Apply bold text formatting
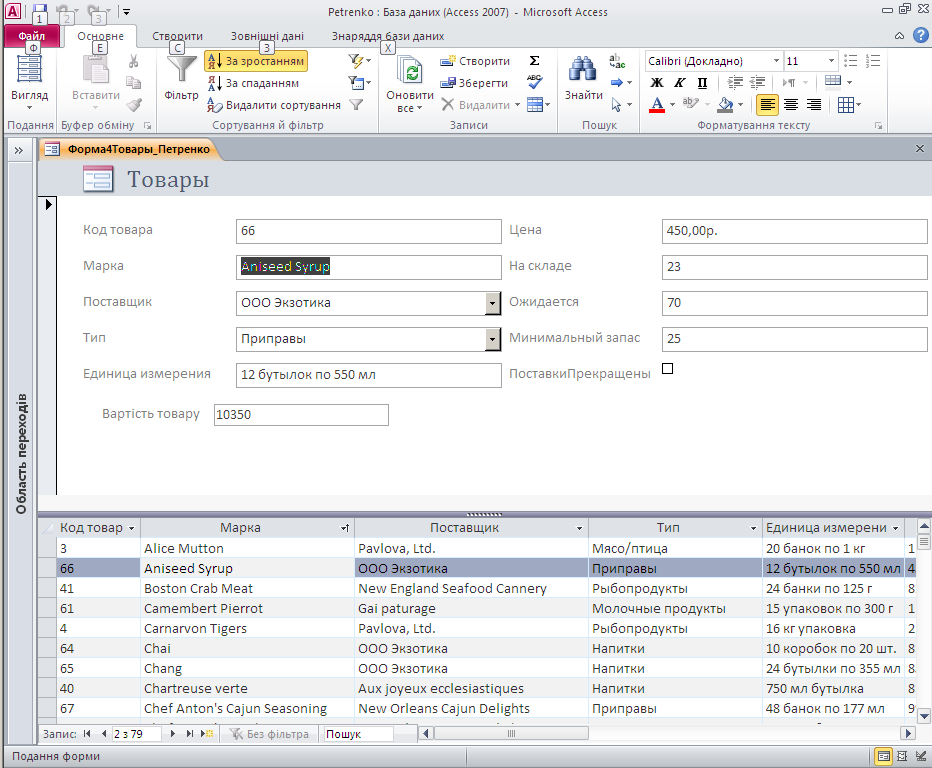Image resolution: width=932 pixels, height=768 pixels. (657, 83)
